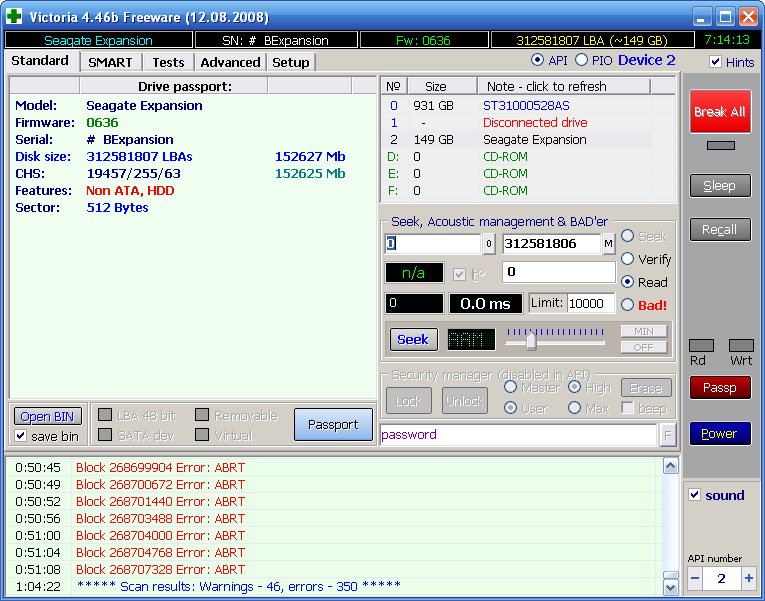
Task: Click the red Break All button
Action: (x=720, y=111)
